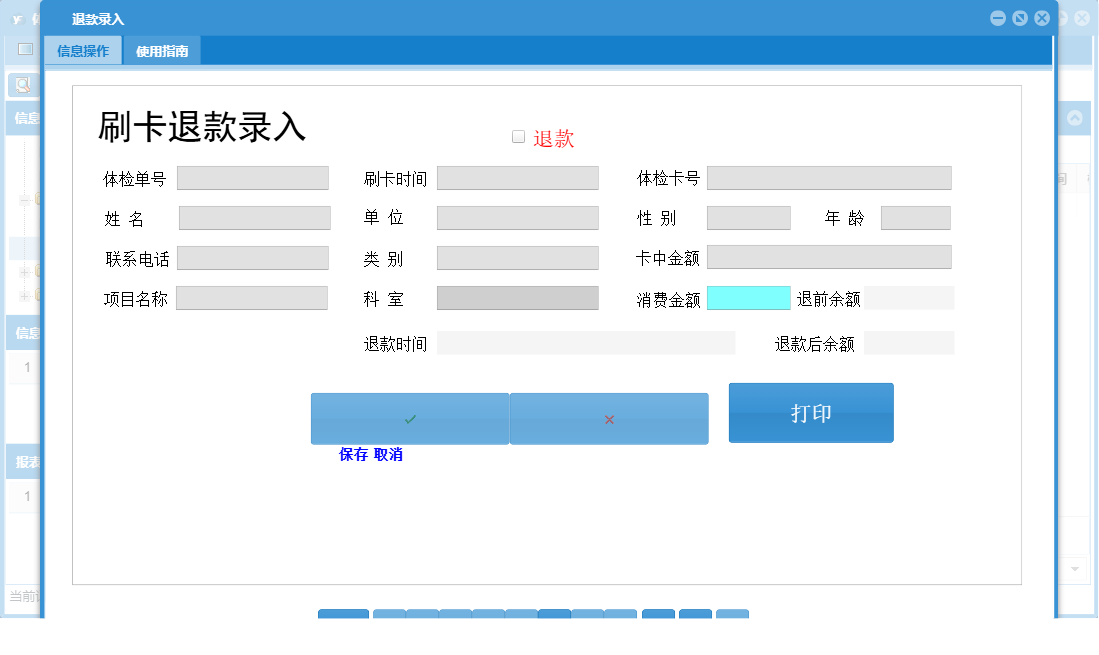Click the 项目名称 input field
The width and height of the screenshot is (1099, 655).
pyautogui.click(x=252, y=297)
